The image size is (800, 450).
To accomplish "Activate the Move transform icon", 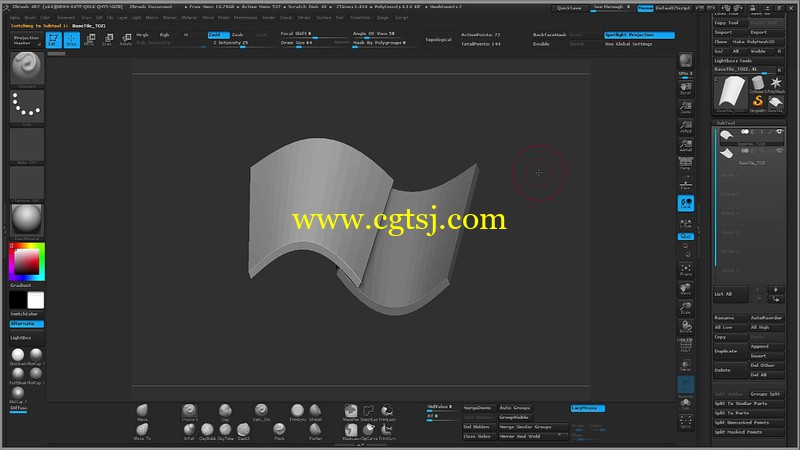I will point(89,40).
